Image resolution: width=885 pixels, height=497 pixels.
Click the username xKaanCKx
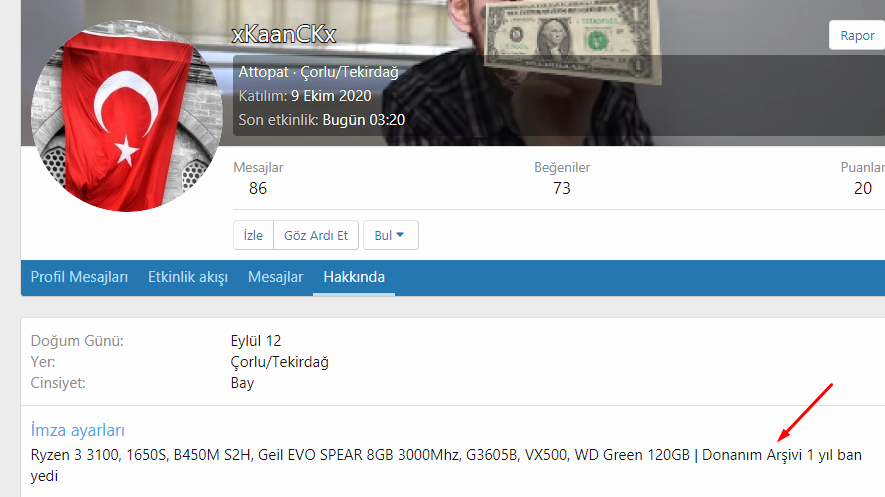(x=284, y=34)
